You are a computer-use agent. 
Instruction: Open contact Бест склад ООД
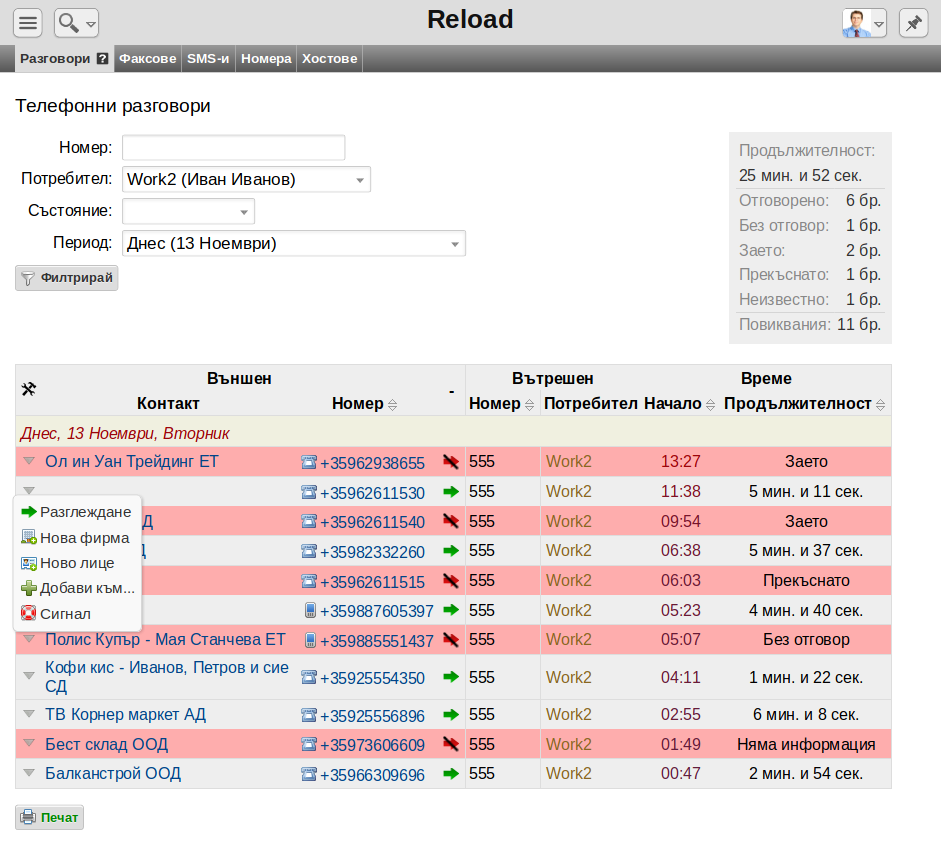point(106,744)
